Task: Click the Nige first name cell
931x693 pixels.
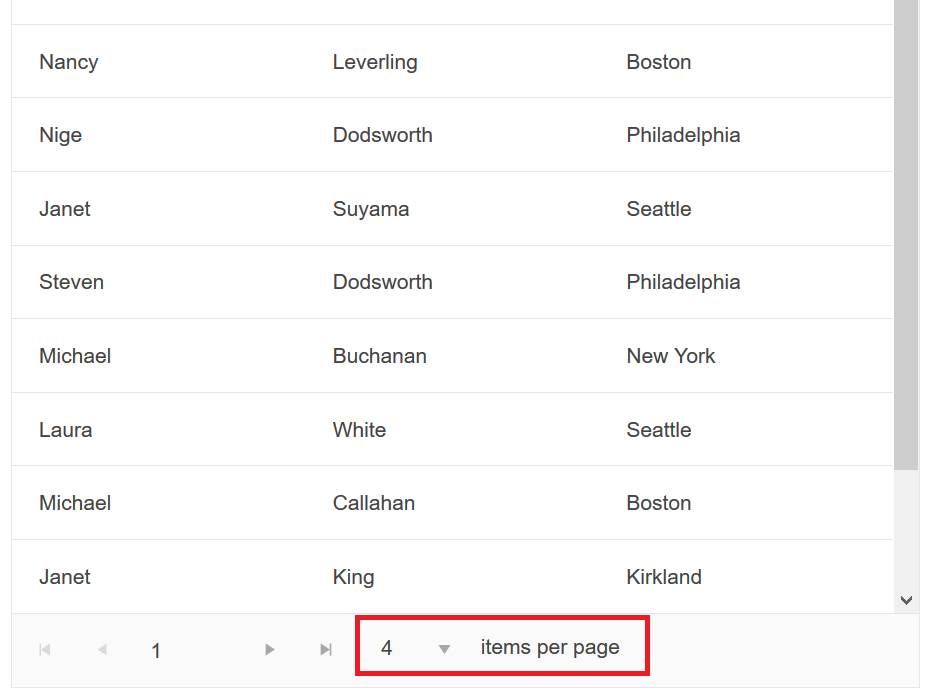Action: coord(61,135)
